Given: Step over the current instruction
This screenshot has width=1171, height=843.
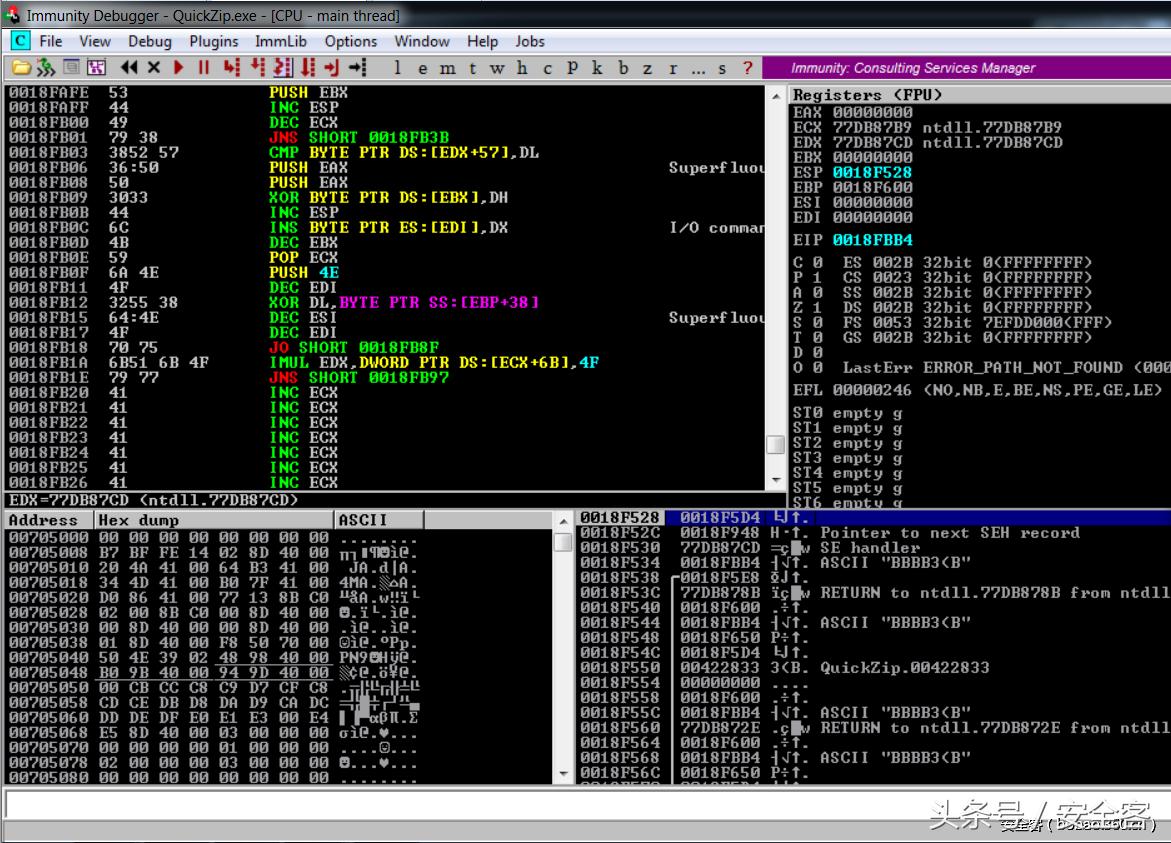Looking at the screenshot, I should click(258, 67).
